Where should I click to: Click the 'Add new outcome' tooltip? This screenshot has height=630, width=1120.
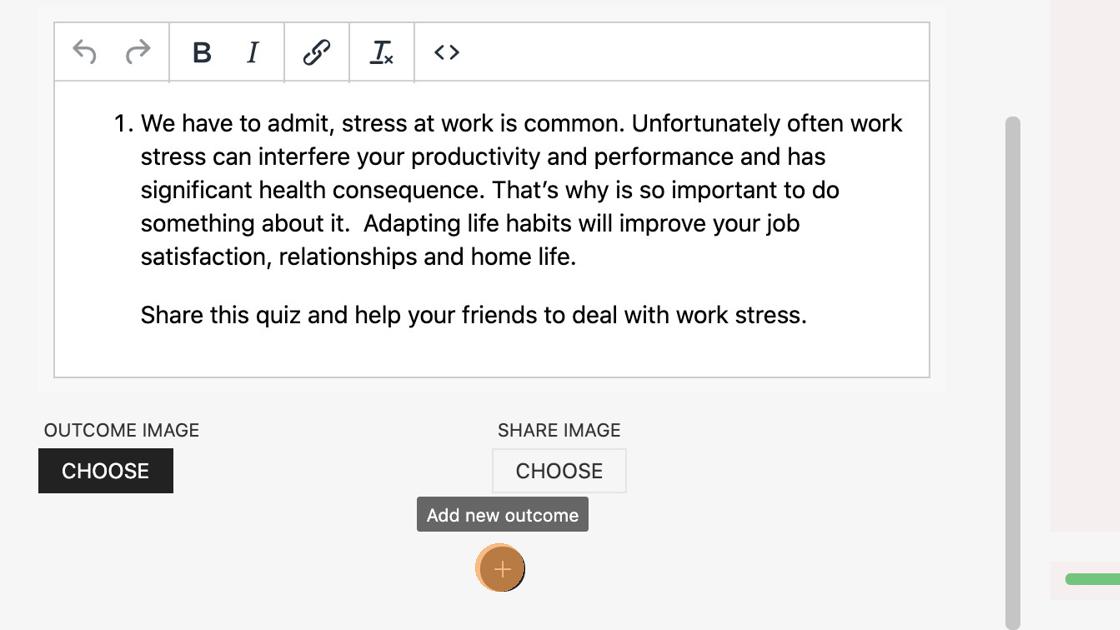tap(502, 515)
